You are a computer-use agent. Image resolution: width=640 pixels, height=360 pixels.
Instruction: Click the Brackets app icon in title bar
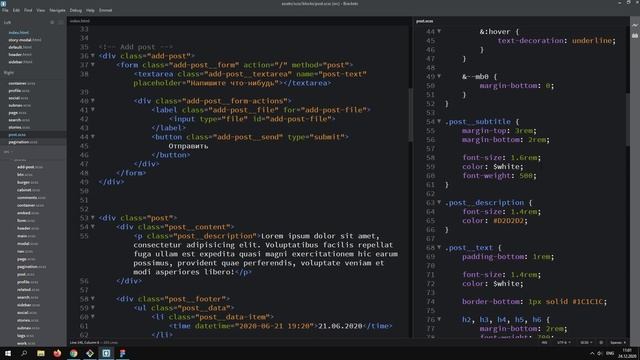(x=3, y=3)
